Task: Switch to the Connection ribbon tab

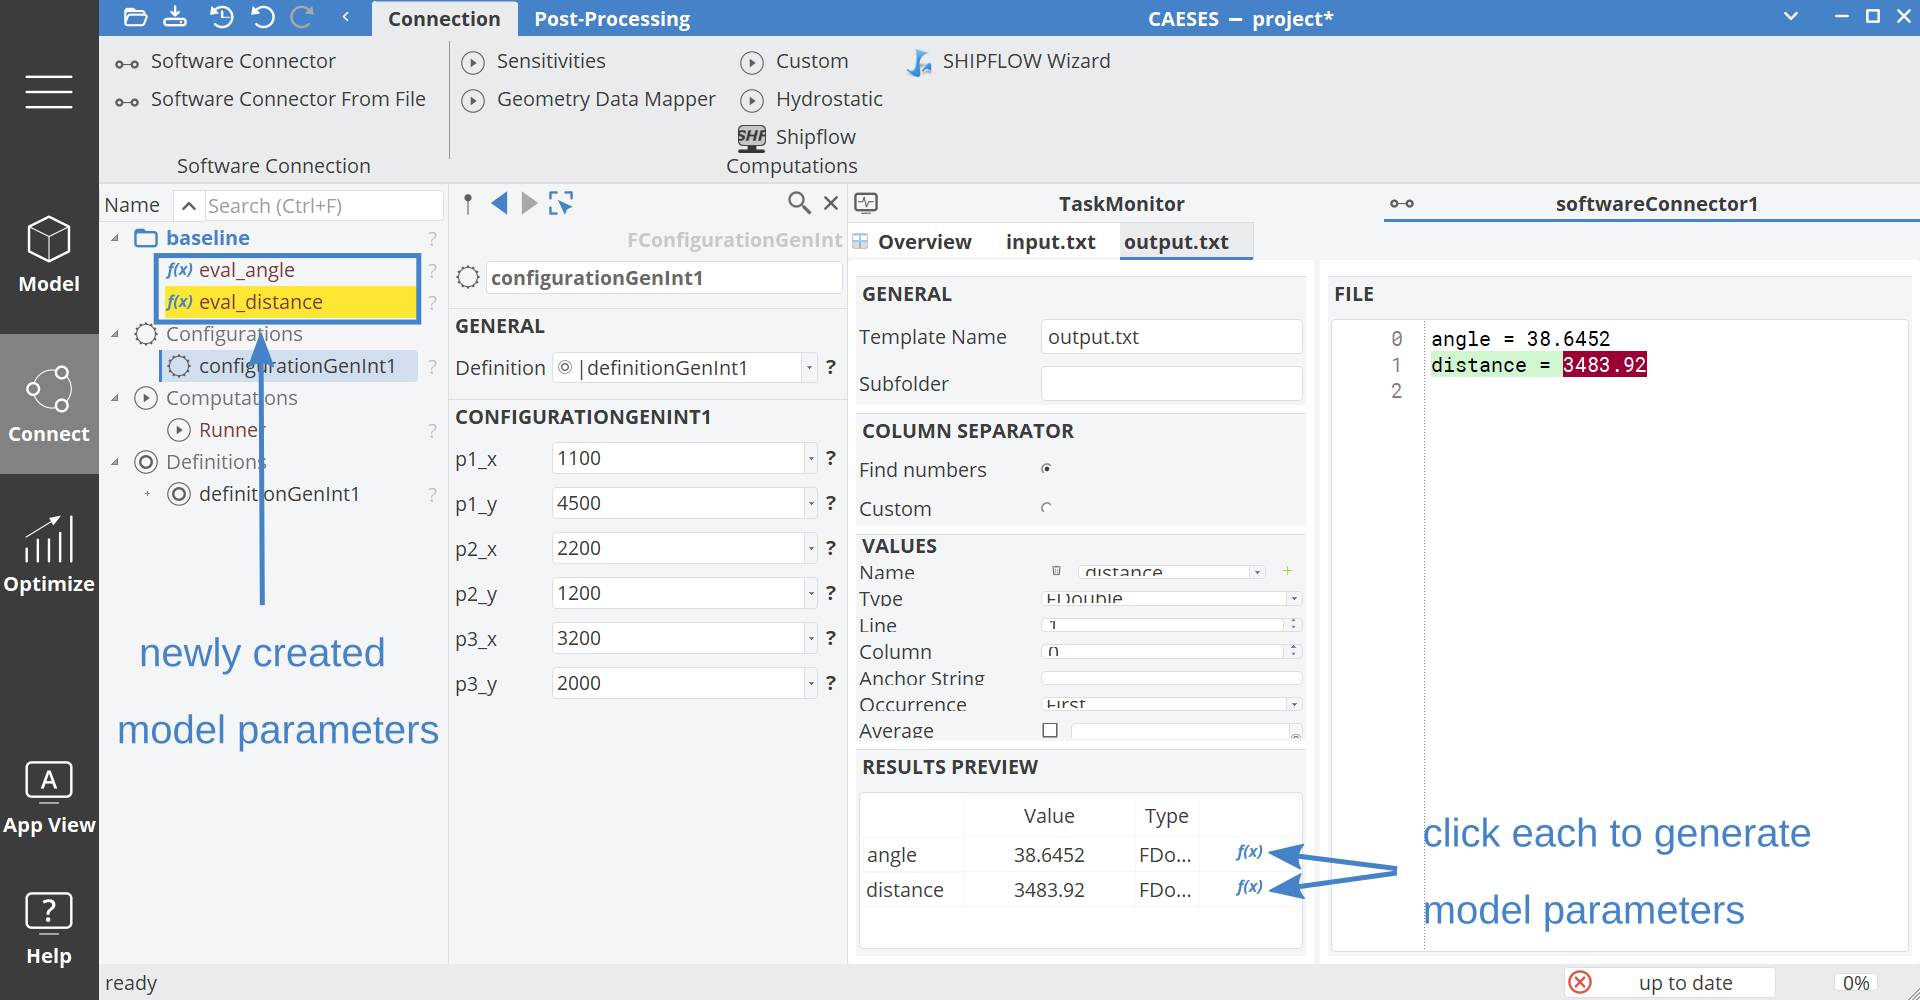Action: tap(444, 19)
